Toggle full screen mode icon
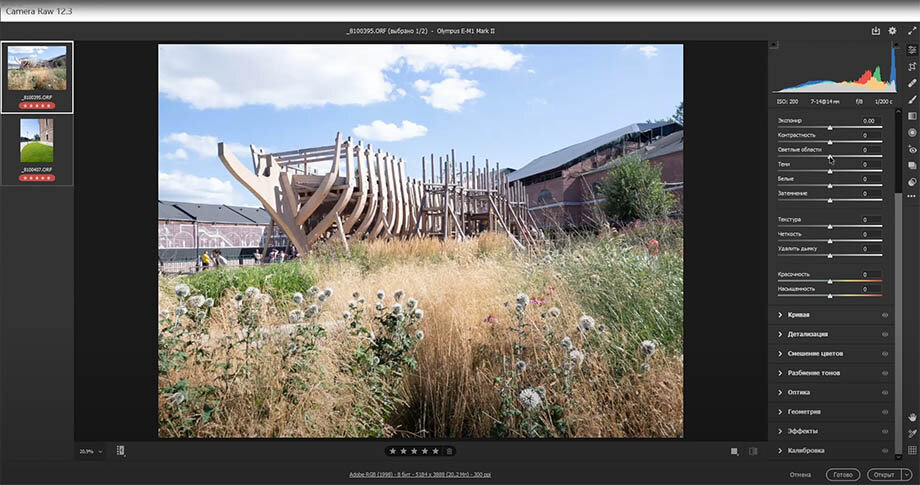The width and height of the screenshot is (920, 485). click(912, 31)
